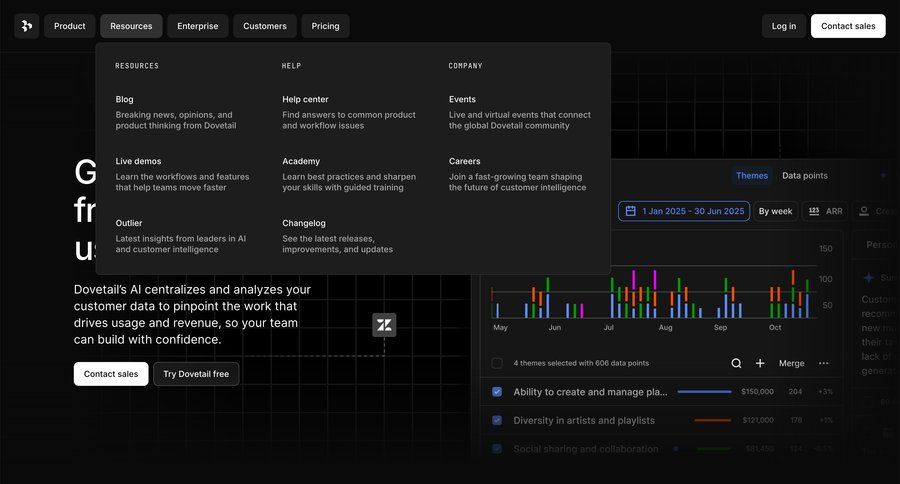Open Changelog from the Help menu
The height and width of the screenshot is (484, 900).
[304, 223]
